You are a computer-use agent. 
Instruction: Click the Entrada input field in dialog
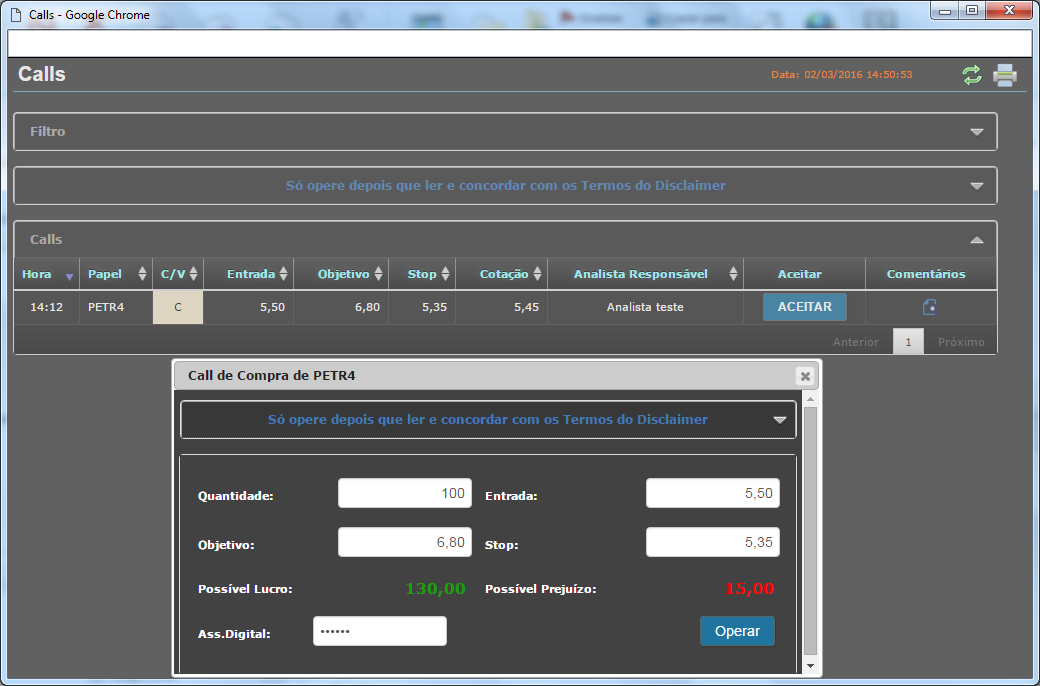click(712, 493)
